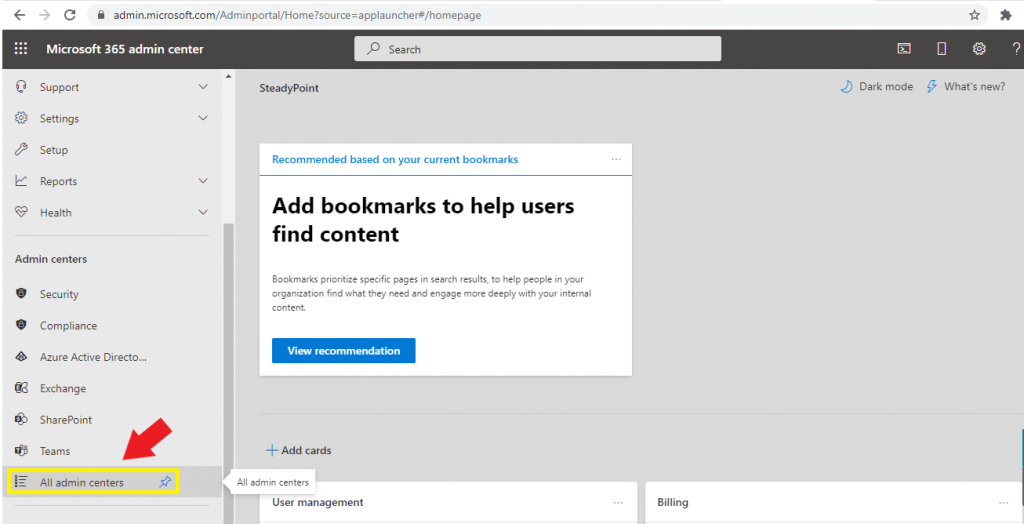Click the browser address bar URL

pyautogui.click(x=297, y=15)
